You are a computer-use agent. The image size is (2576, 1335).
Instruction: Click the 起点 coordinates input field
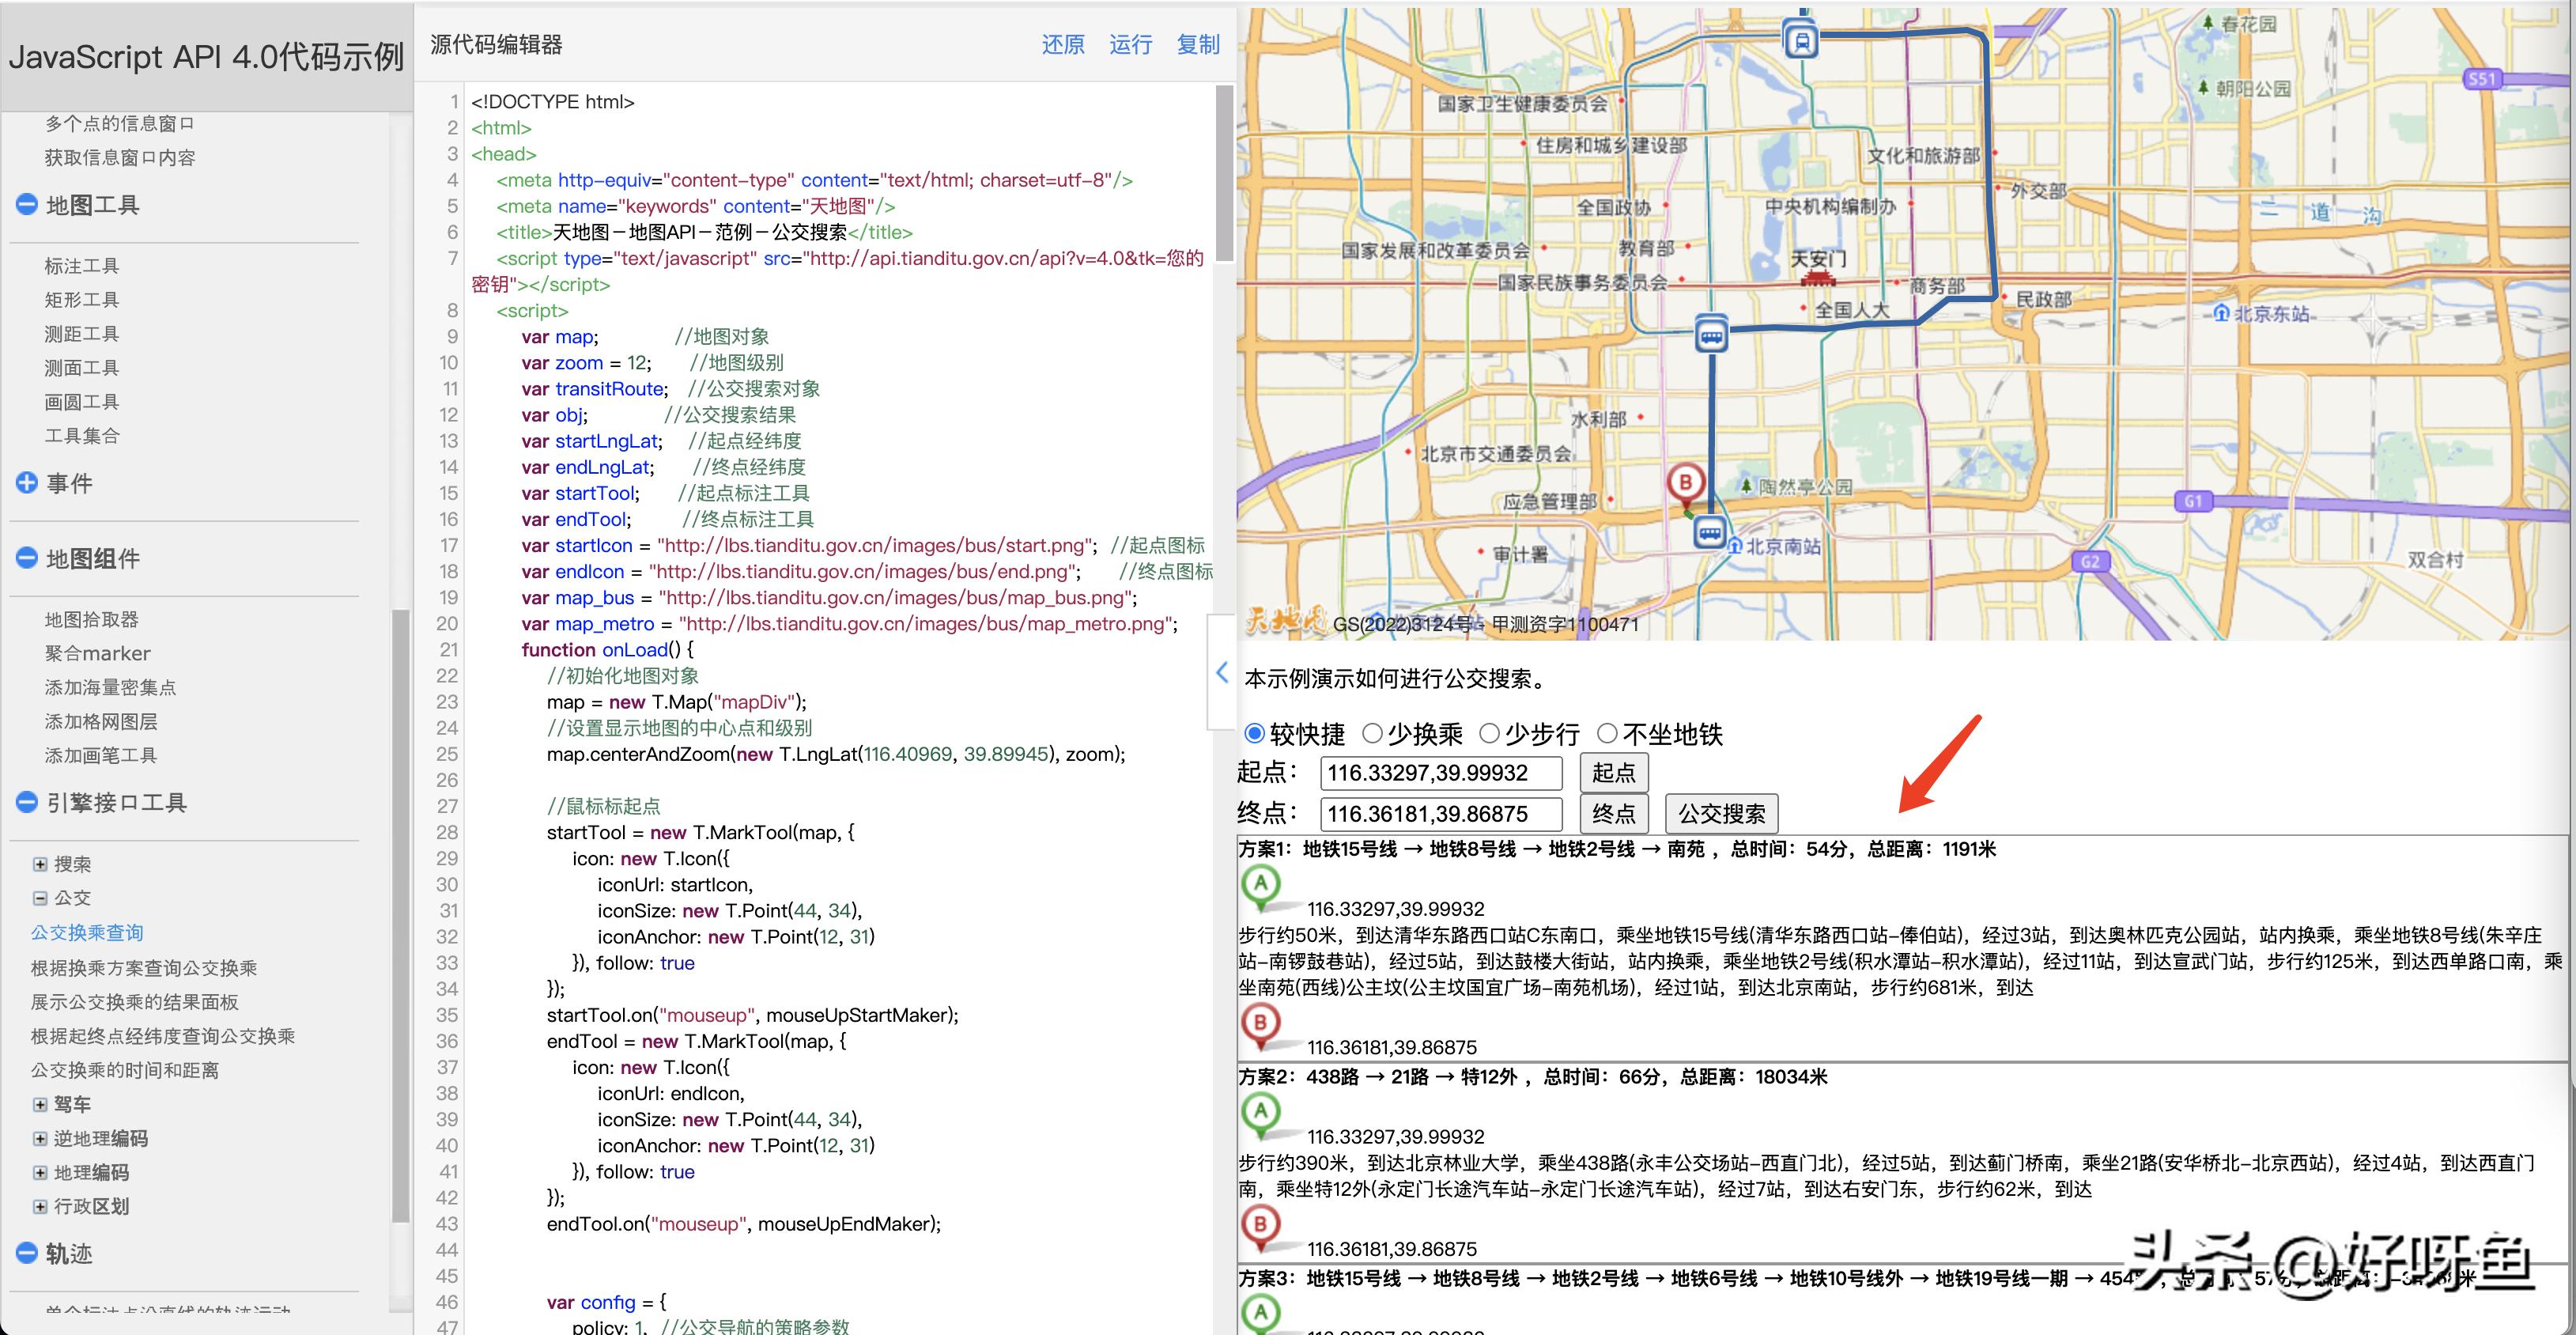pos(1440,773)
